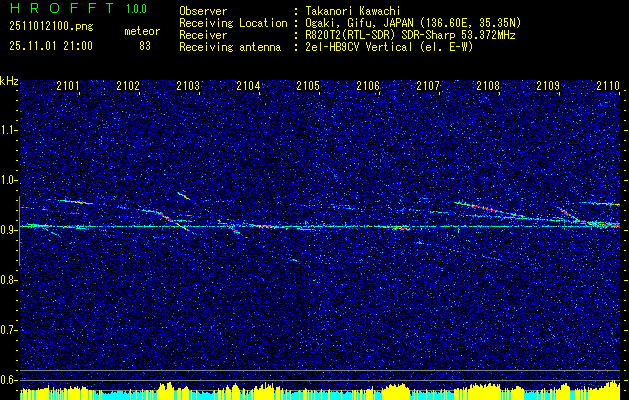
Task: Click the 0.7 kHz frequency label
Action: [9, 330]
